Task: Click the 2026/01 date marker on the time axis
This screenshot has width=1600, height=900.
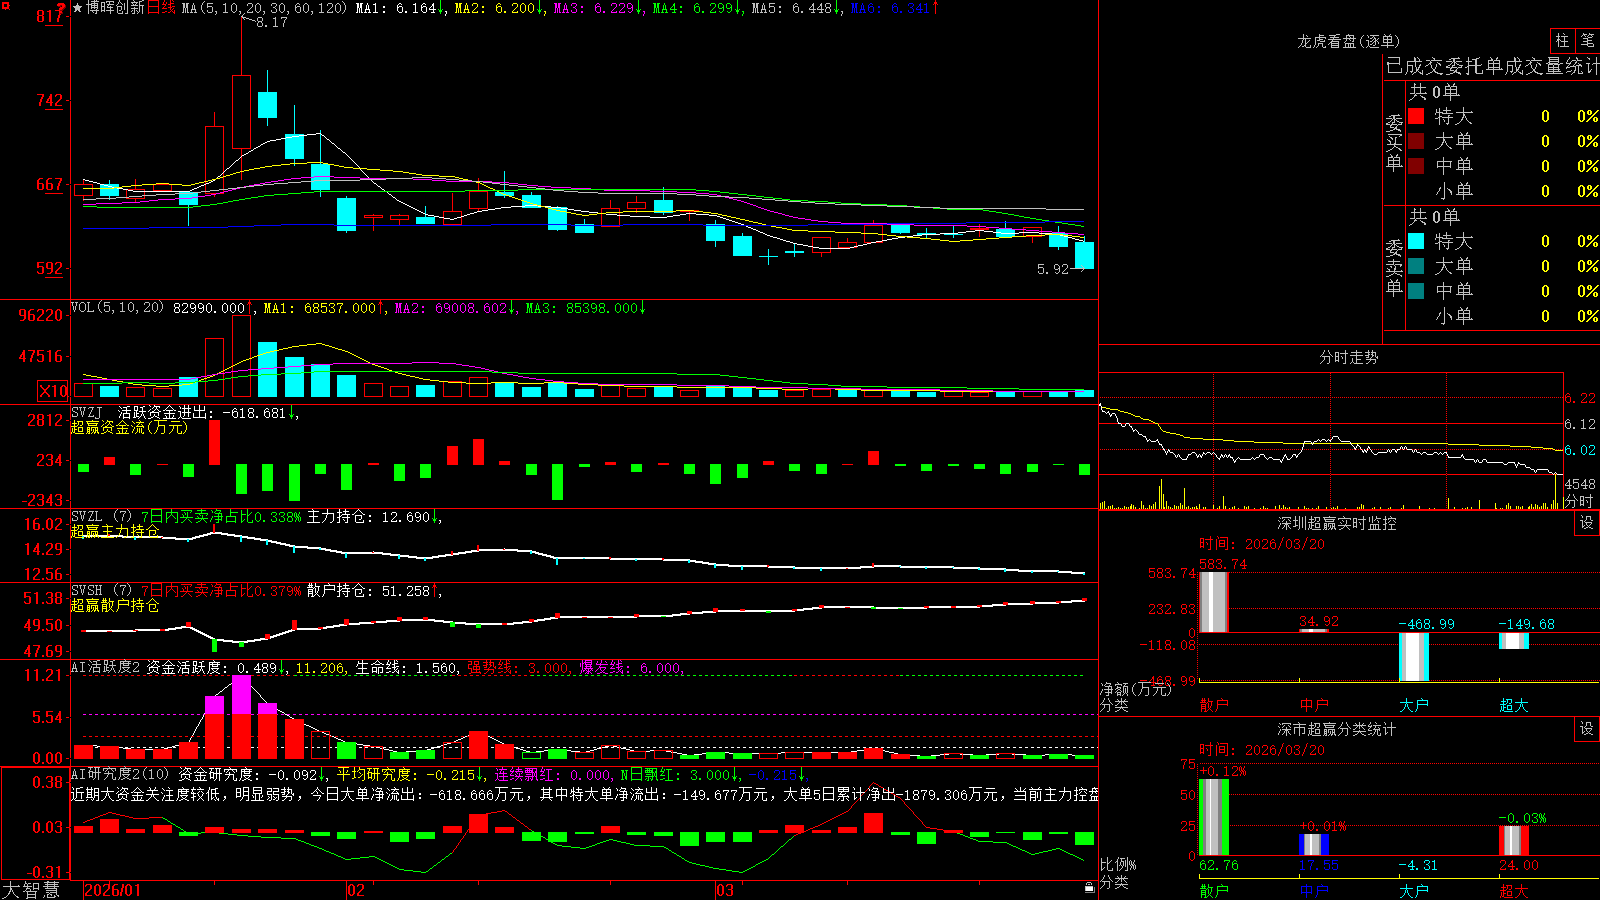Action: click(113, 890)
